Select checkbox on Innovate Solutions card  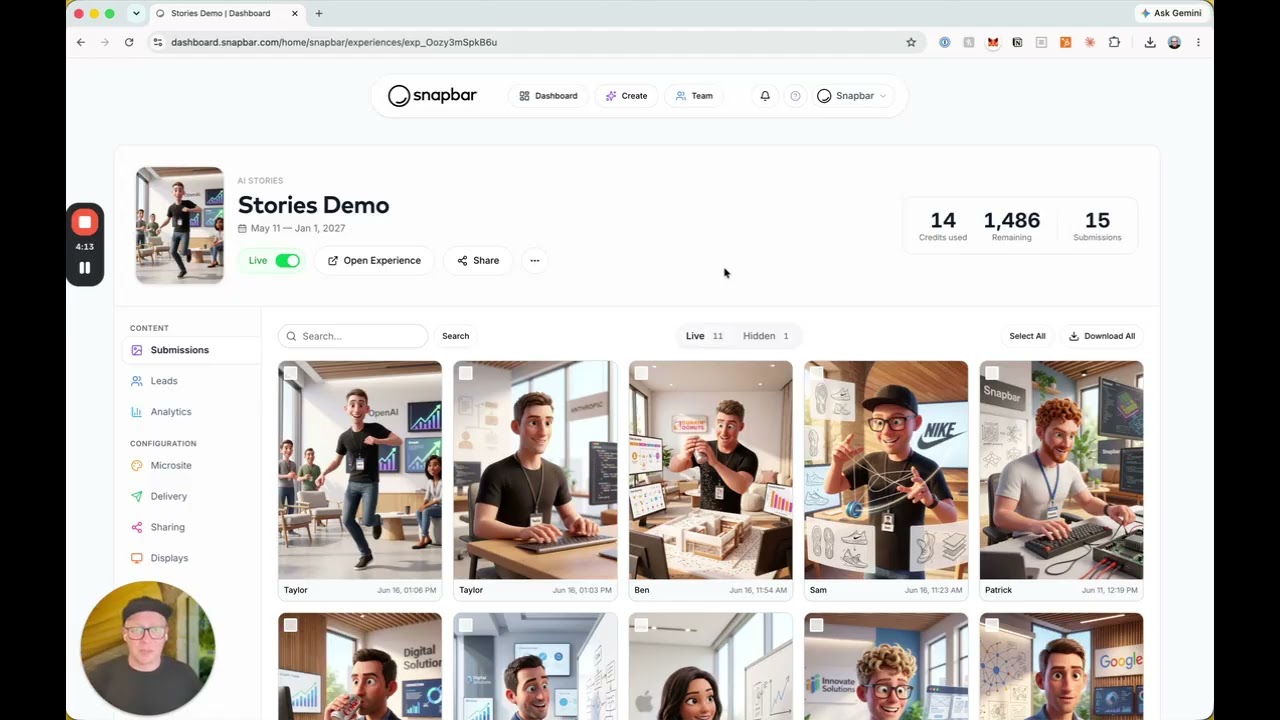pos(816,625)
